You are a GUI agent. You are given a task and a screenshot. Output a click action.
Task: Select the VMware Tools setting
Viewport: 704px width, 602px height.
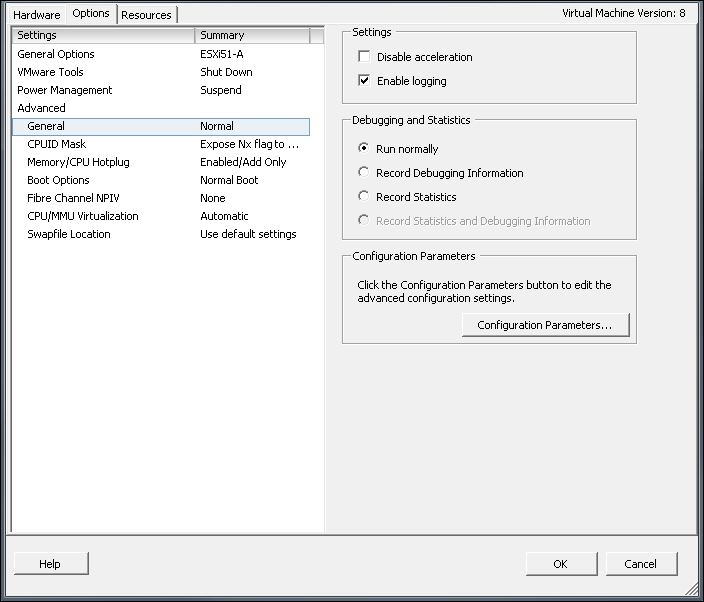[x=161, y=72]
